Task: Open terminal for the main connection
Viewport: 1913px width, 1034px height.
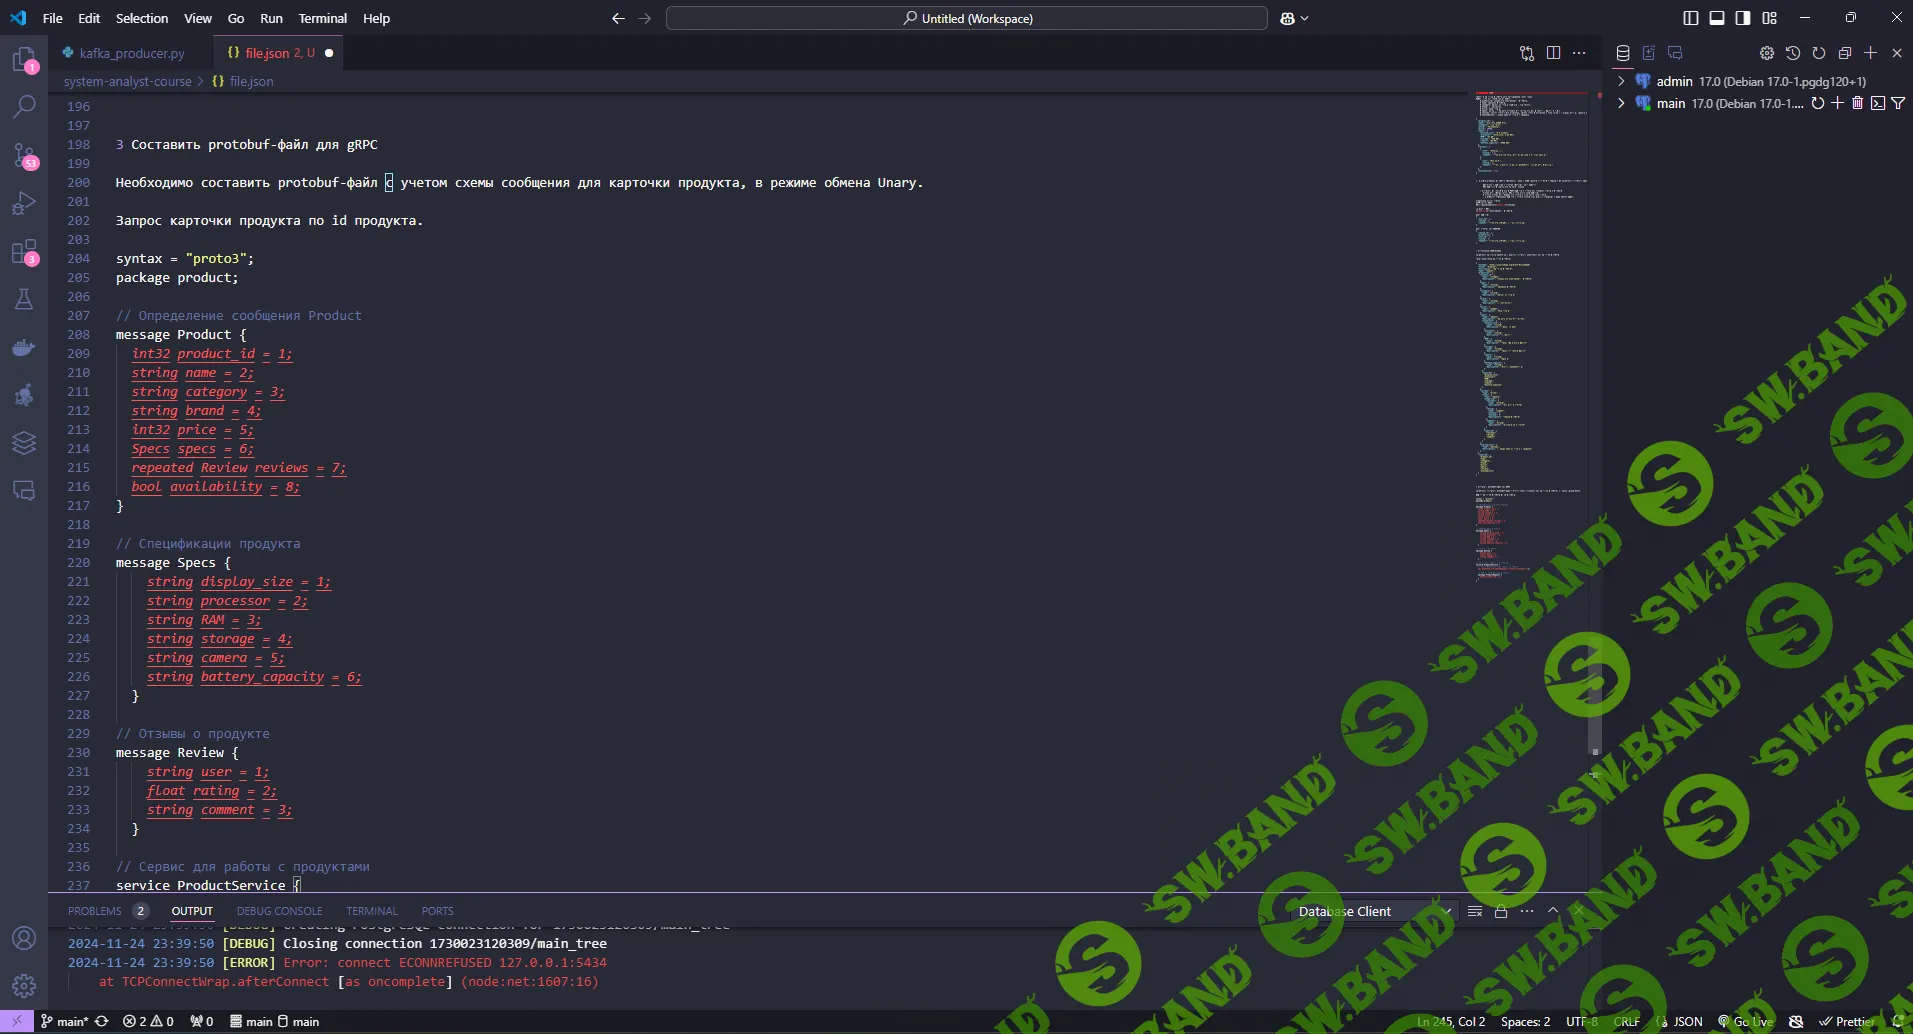Action: pos(1877,103)
